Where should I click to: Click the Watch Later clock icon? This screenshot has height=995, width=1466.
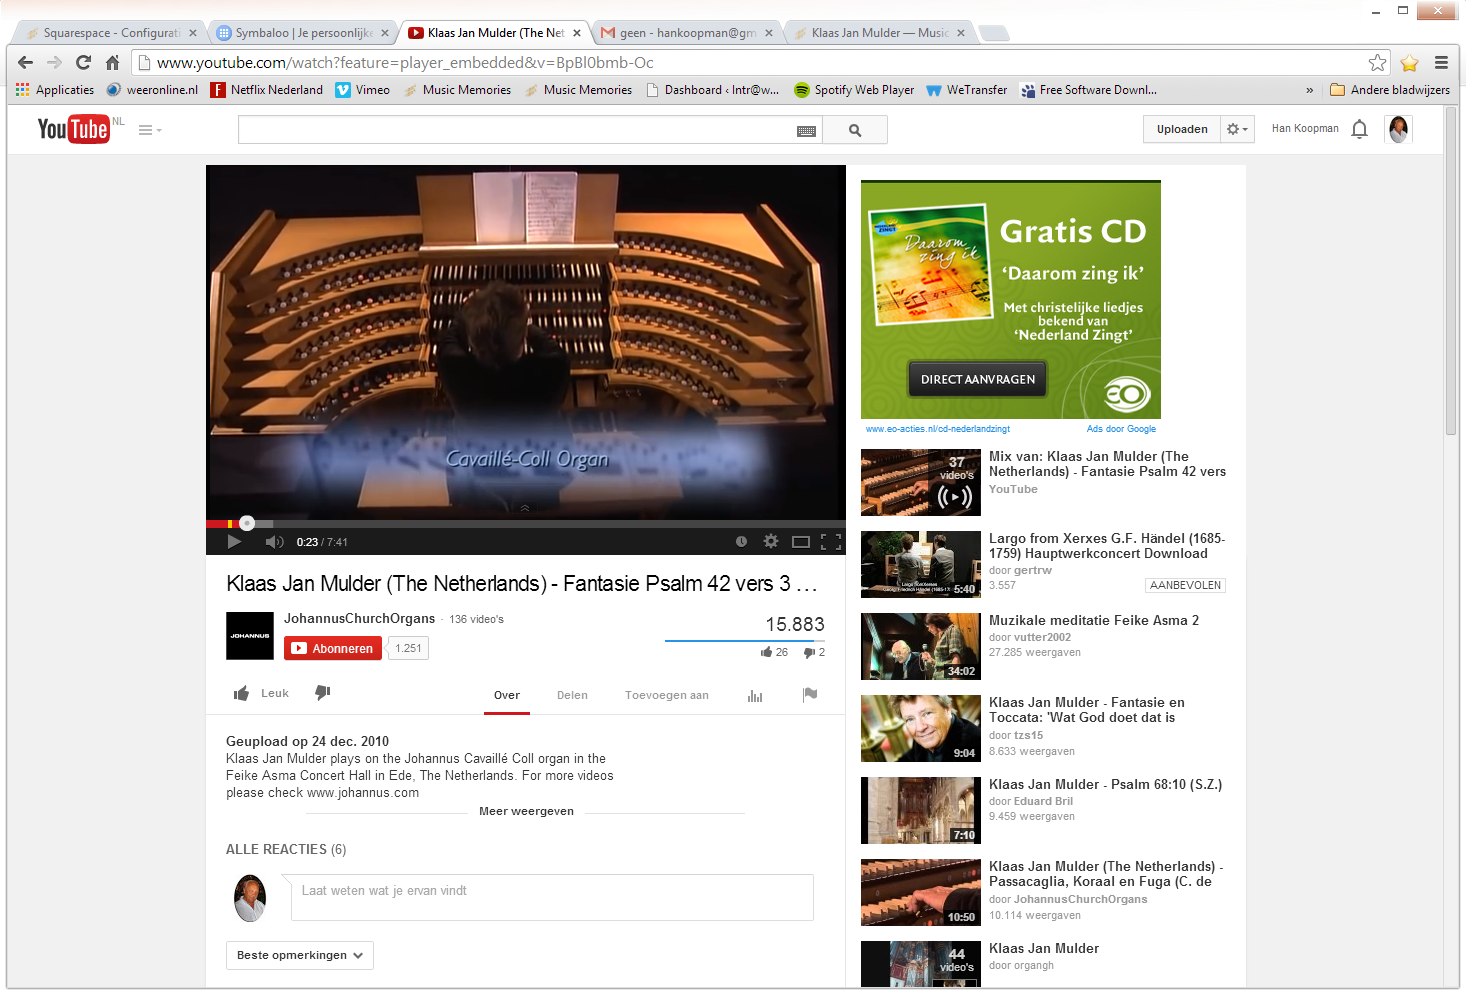click(x=741, y=541)
